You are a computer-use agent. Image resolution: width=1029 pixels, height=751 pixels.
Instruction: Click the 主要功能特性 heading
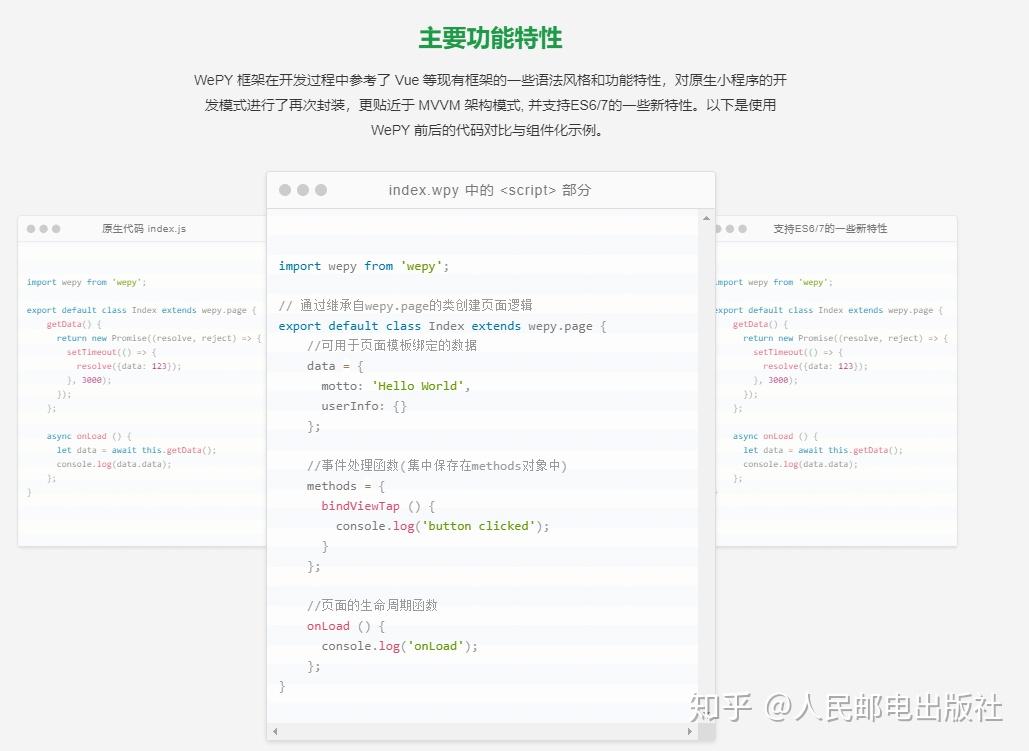click(490, 37)
